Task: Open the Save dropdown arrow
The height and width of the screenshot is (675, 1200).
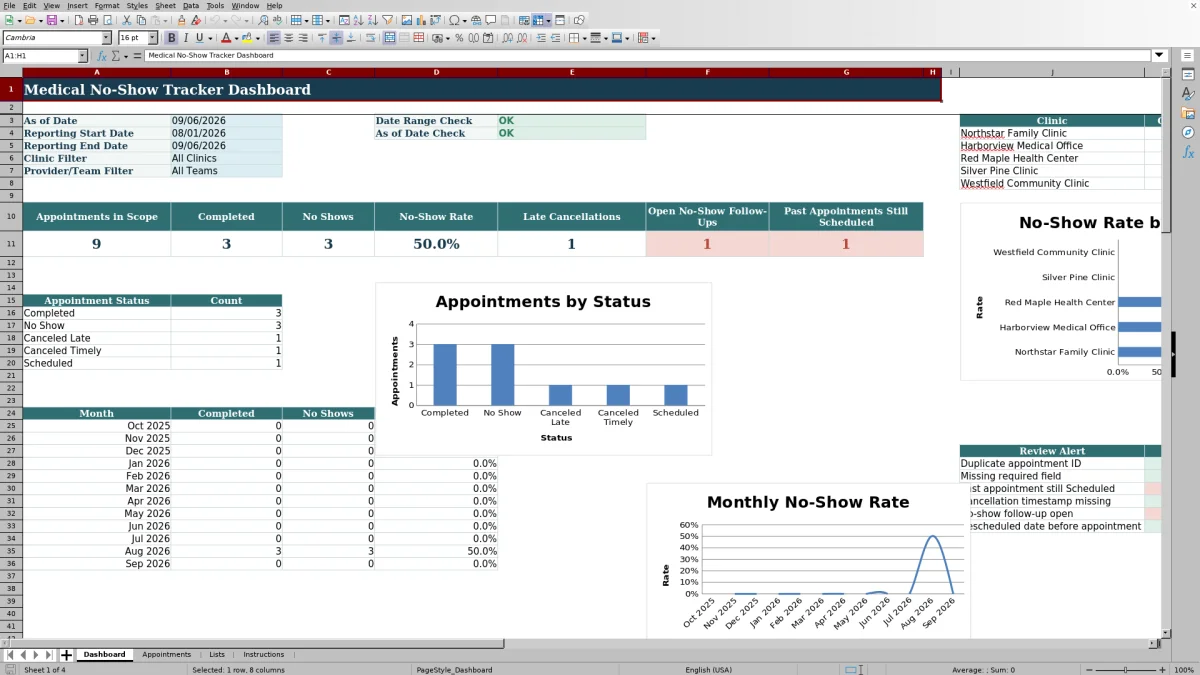Action: (62, 20)
